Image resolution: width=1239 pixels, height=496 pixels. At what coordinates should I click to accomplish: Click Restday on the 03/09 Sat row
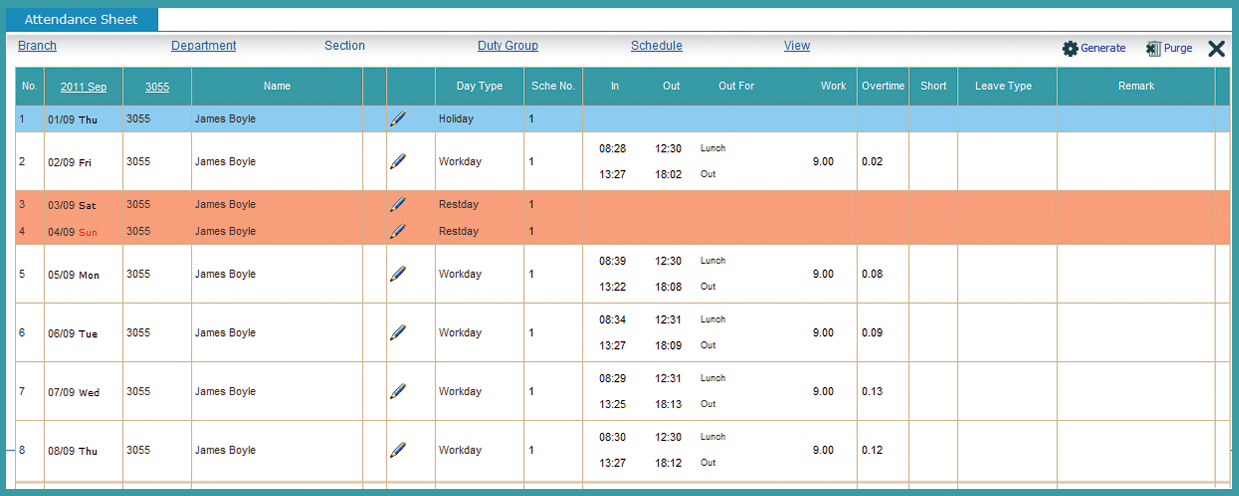point(458,204)
